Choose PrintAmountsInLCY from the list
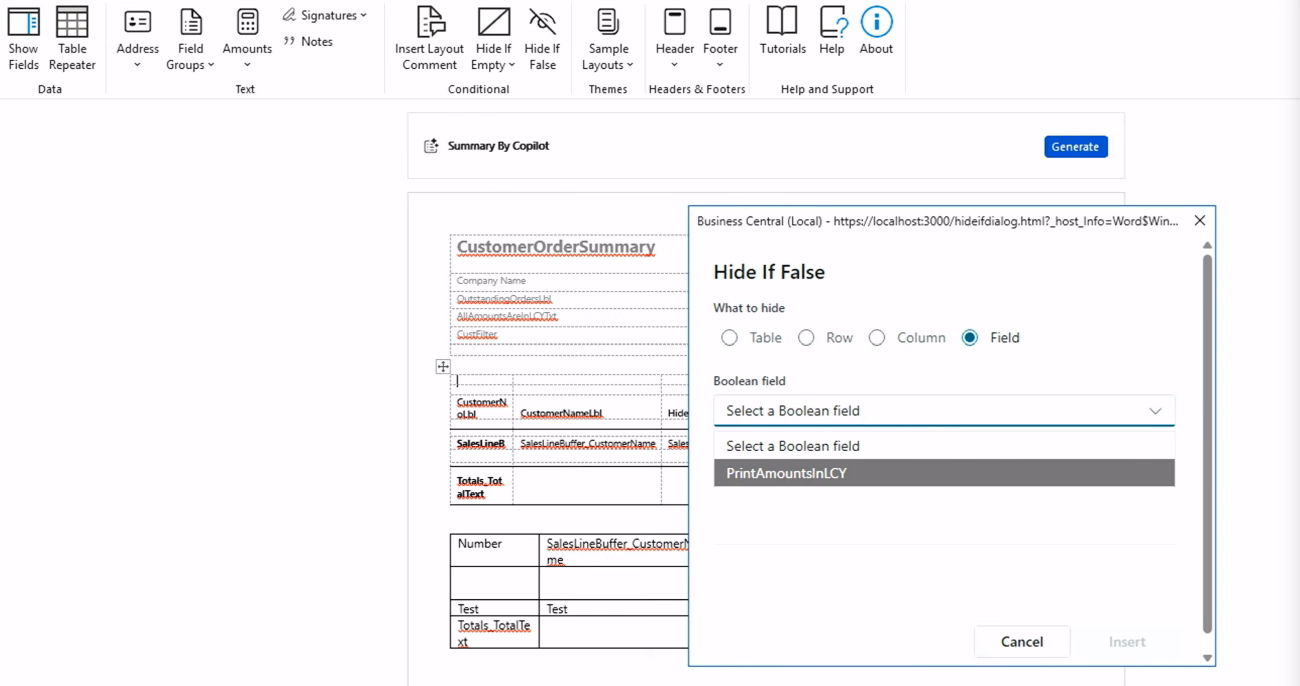The height and width of the screenshot is (686, 1300). (944, 473)
